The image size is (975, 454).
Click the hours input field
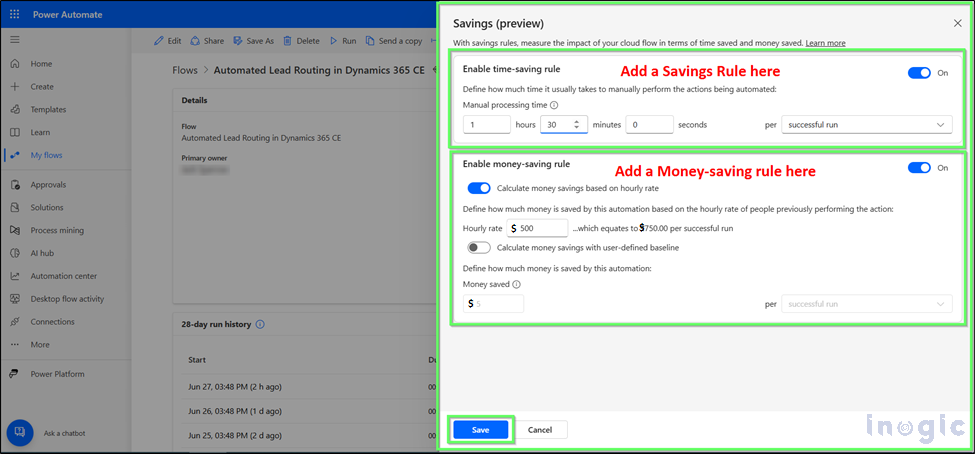pyautogui.click(x=487, y=125)
